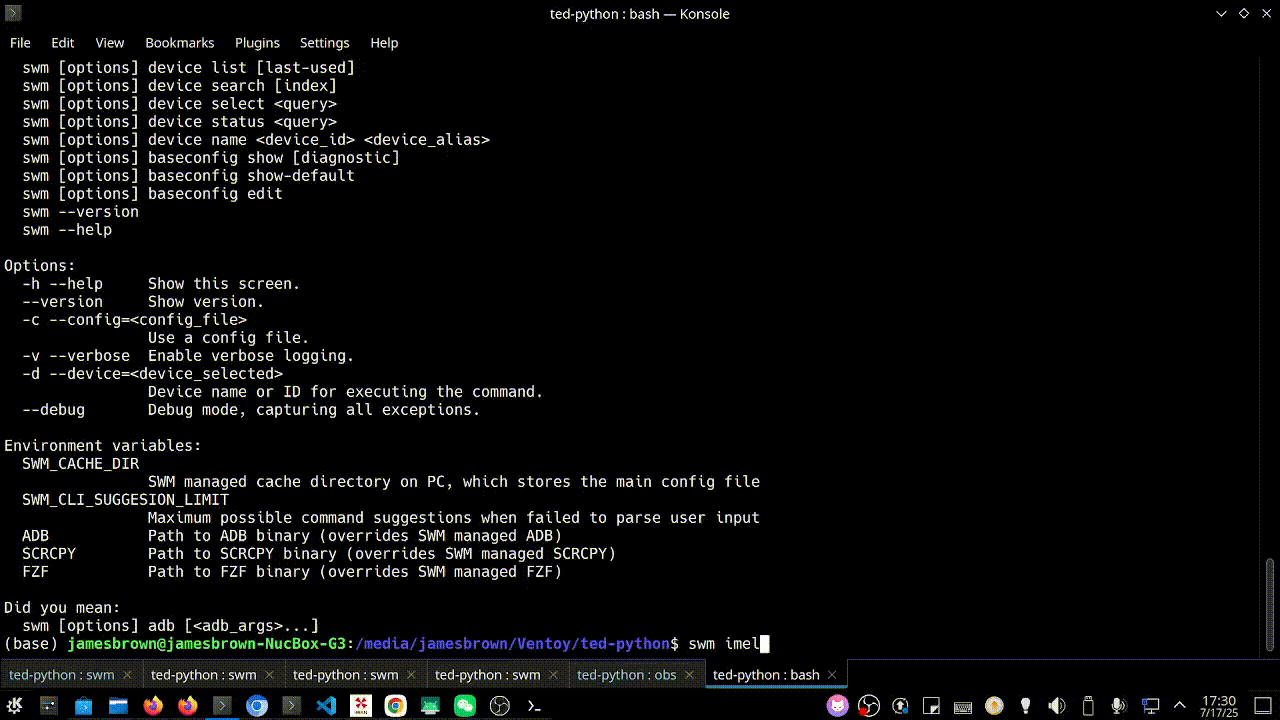Viewport: 1280px width, 720px height.
Task: Open the KDE application launcher
Action: [14, 706]
